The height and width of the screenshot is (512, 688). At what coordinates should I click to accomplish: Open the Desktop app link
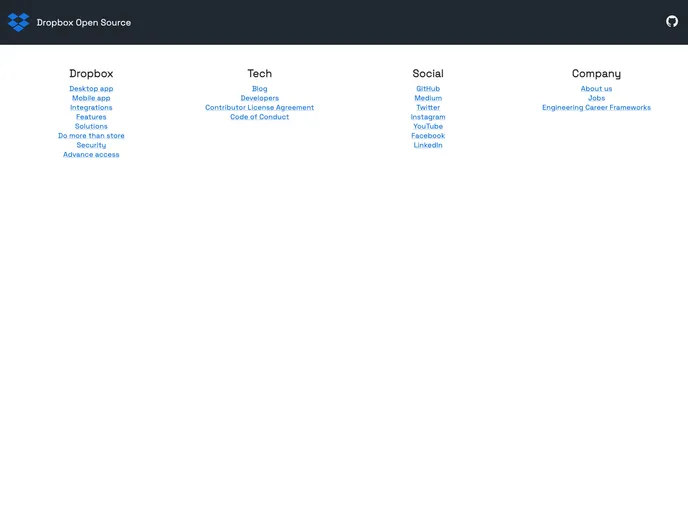pyautogui.click(x=91, y=89)
